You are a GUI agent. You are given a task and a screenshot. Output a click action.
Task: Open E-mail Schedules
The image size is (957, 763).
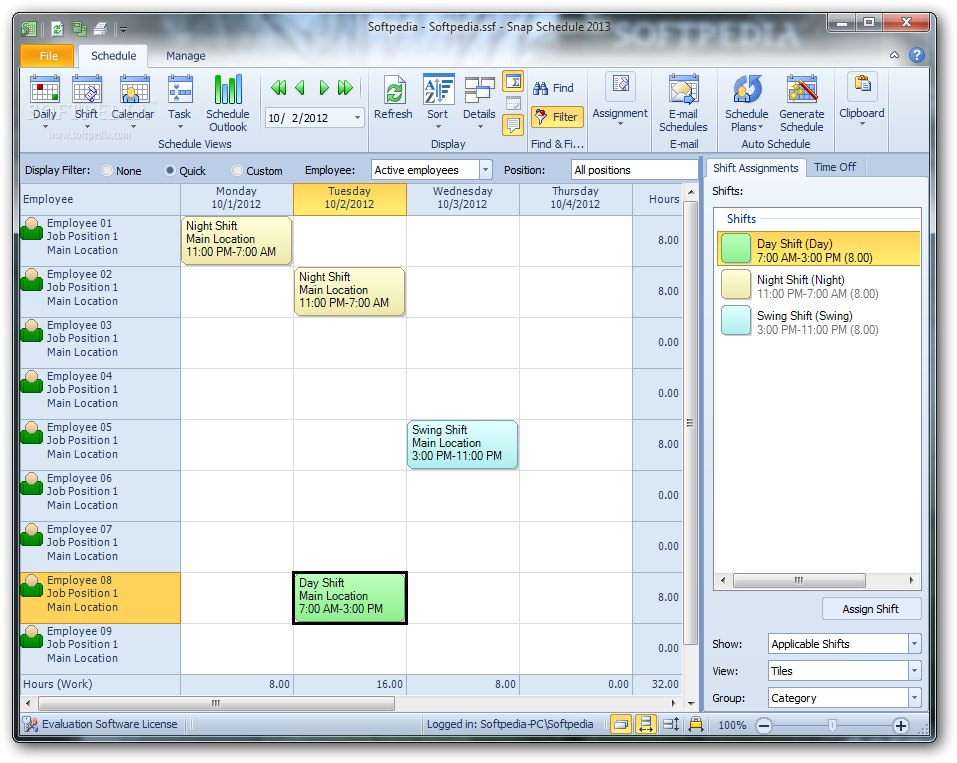coord(684,103)
